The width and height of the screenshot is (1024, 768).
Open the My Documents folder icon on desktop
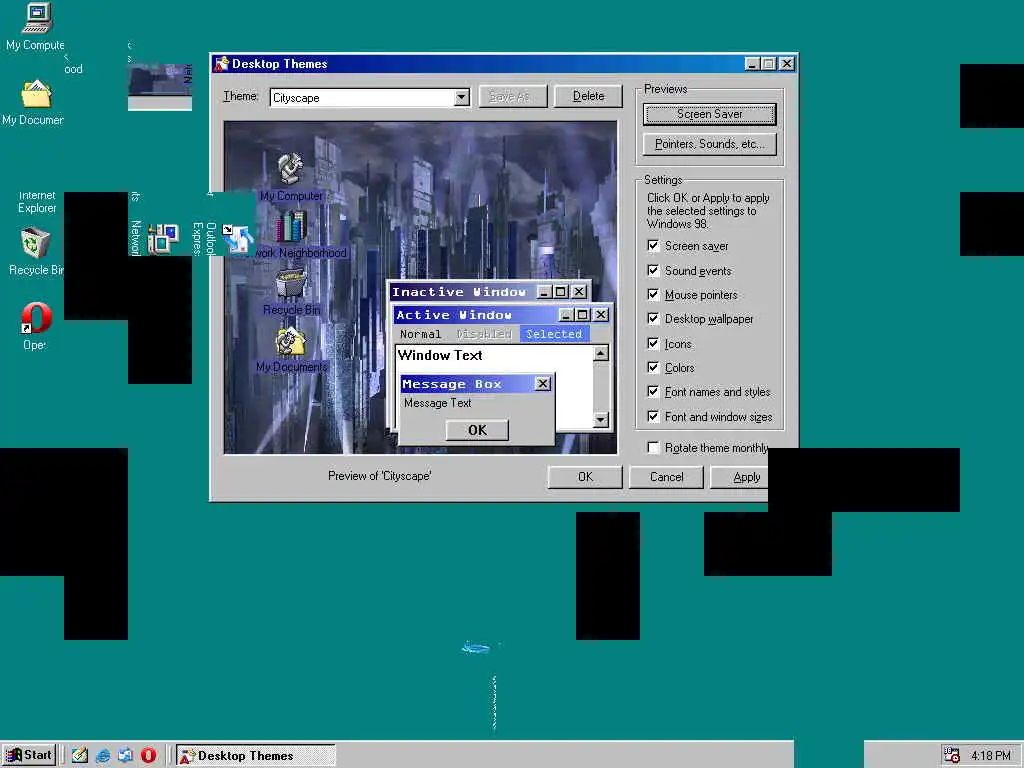(36, 94)
